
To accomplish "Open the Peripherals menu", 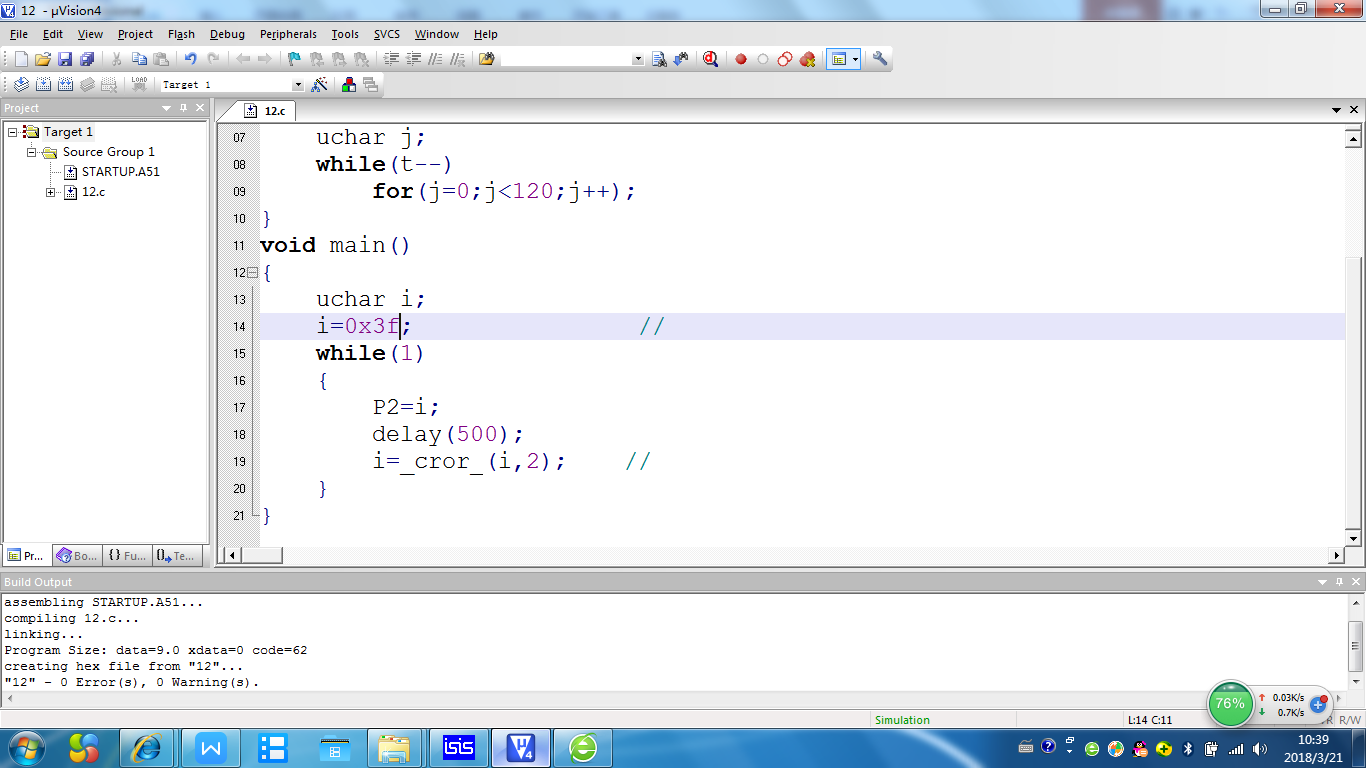I will click(288, 34).
